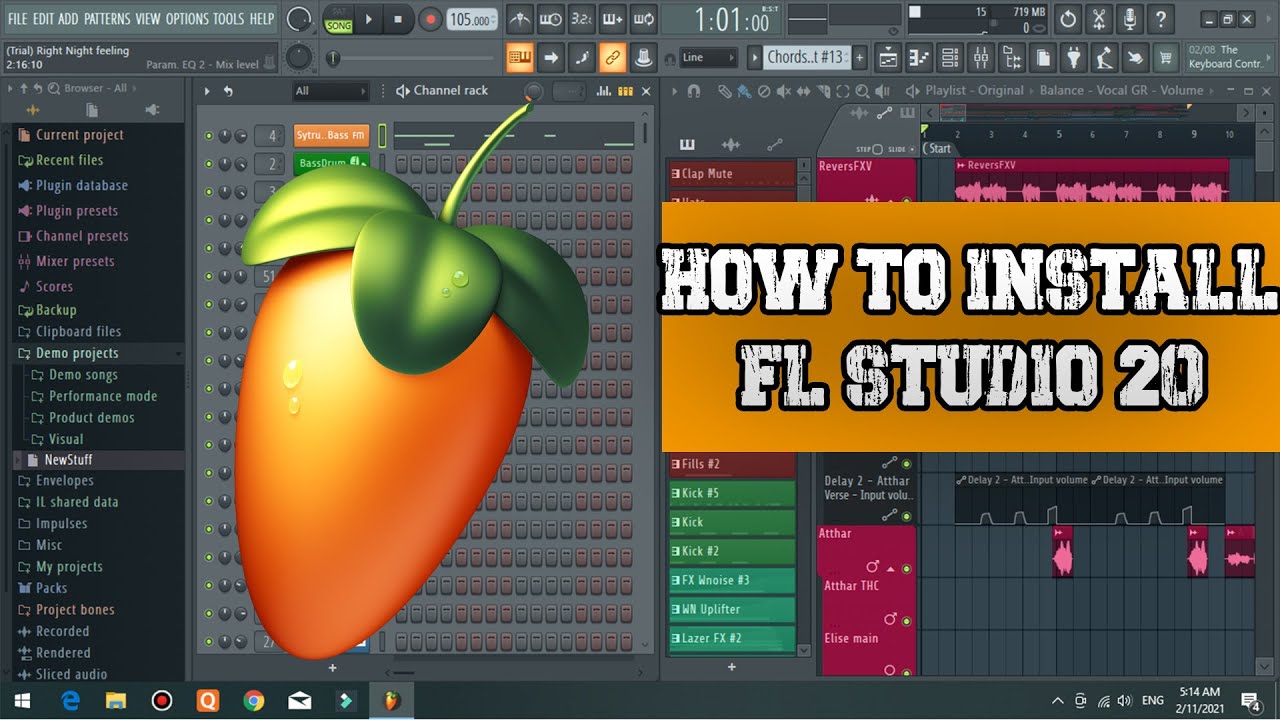Toggle the Sytru..Bass FM channel select indicator
Screen dimensions: 1280x720
[x=381, y=136]
